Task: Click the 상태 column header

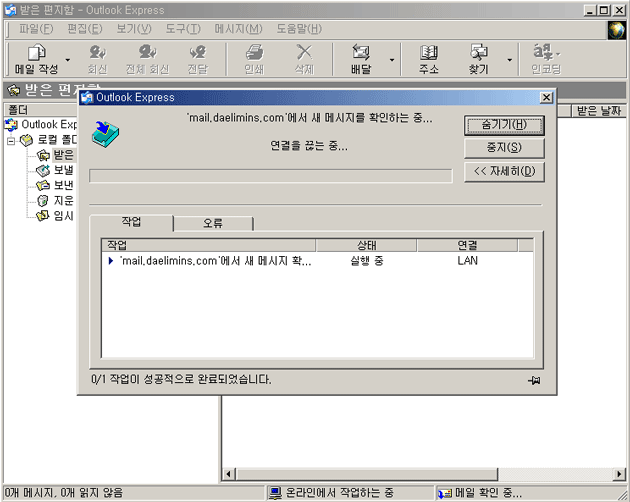Action: tap(366, 245)
